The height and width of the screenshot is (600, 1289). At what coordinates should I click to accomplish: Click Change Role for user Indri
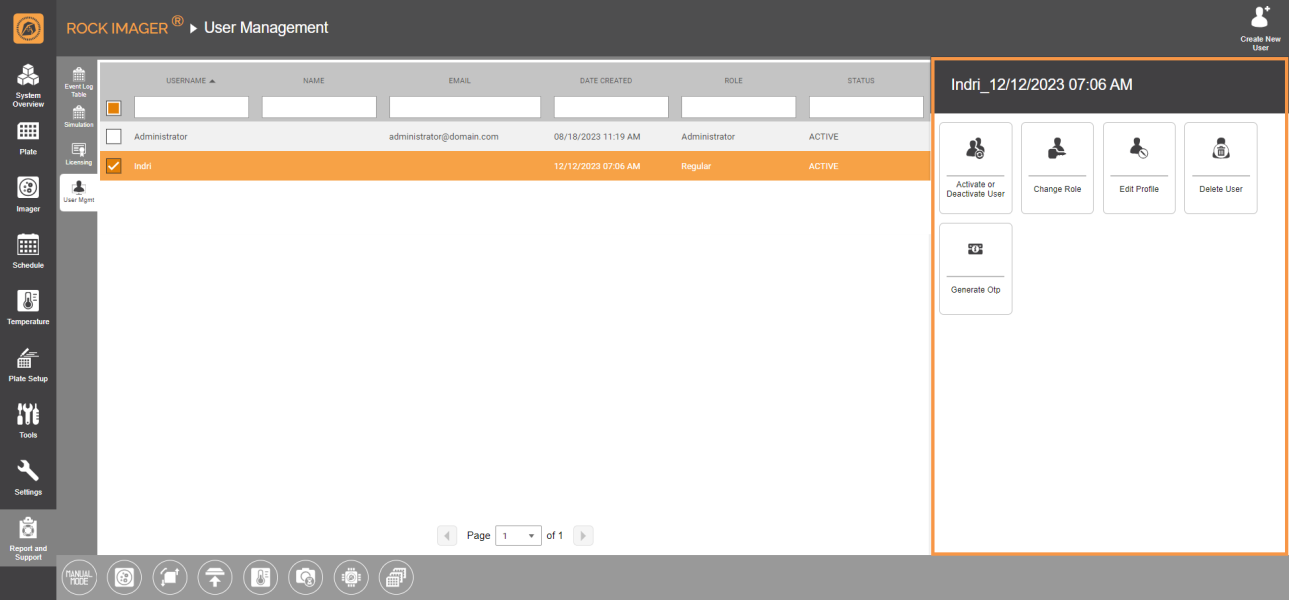(1057, 167)
